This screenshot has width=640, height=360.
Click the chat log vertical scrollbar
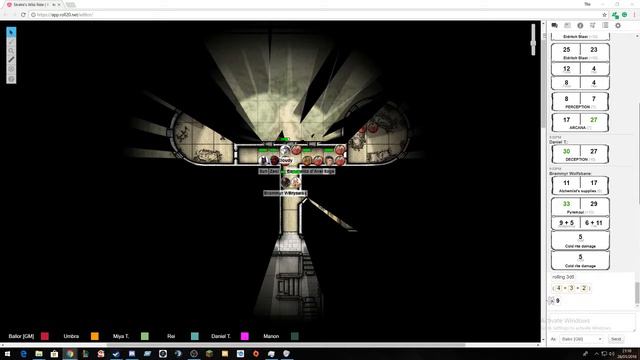coord(637,293)
